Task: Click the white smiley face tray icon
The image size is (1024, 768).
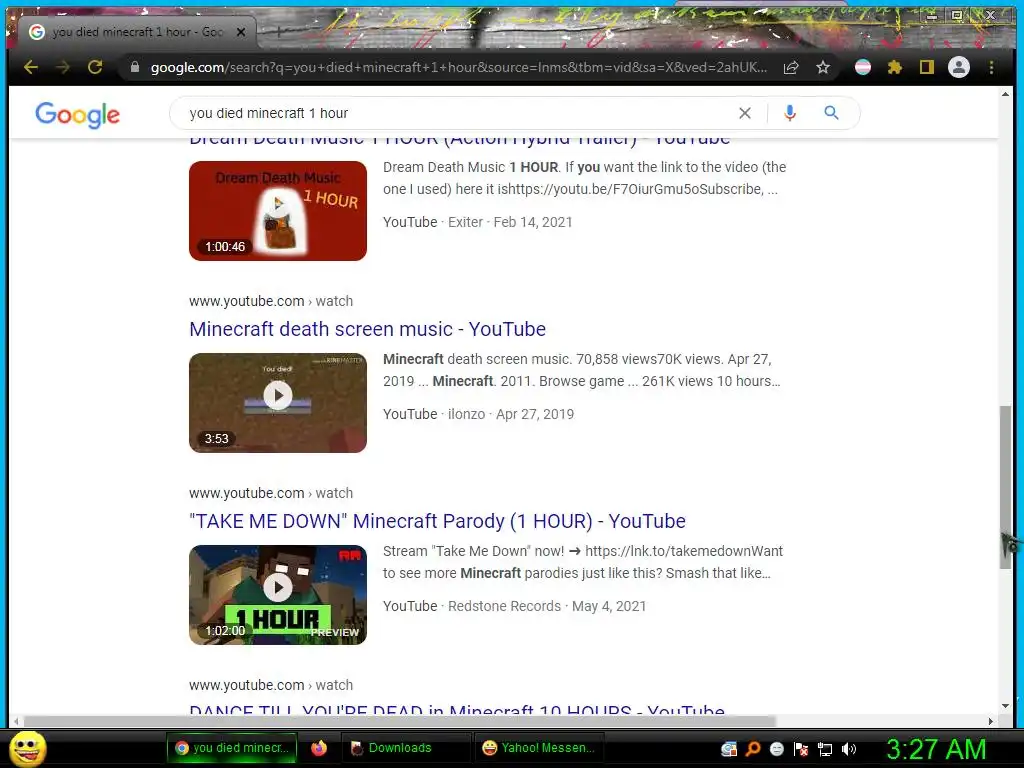Action: click(x=776, y=749)
